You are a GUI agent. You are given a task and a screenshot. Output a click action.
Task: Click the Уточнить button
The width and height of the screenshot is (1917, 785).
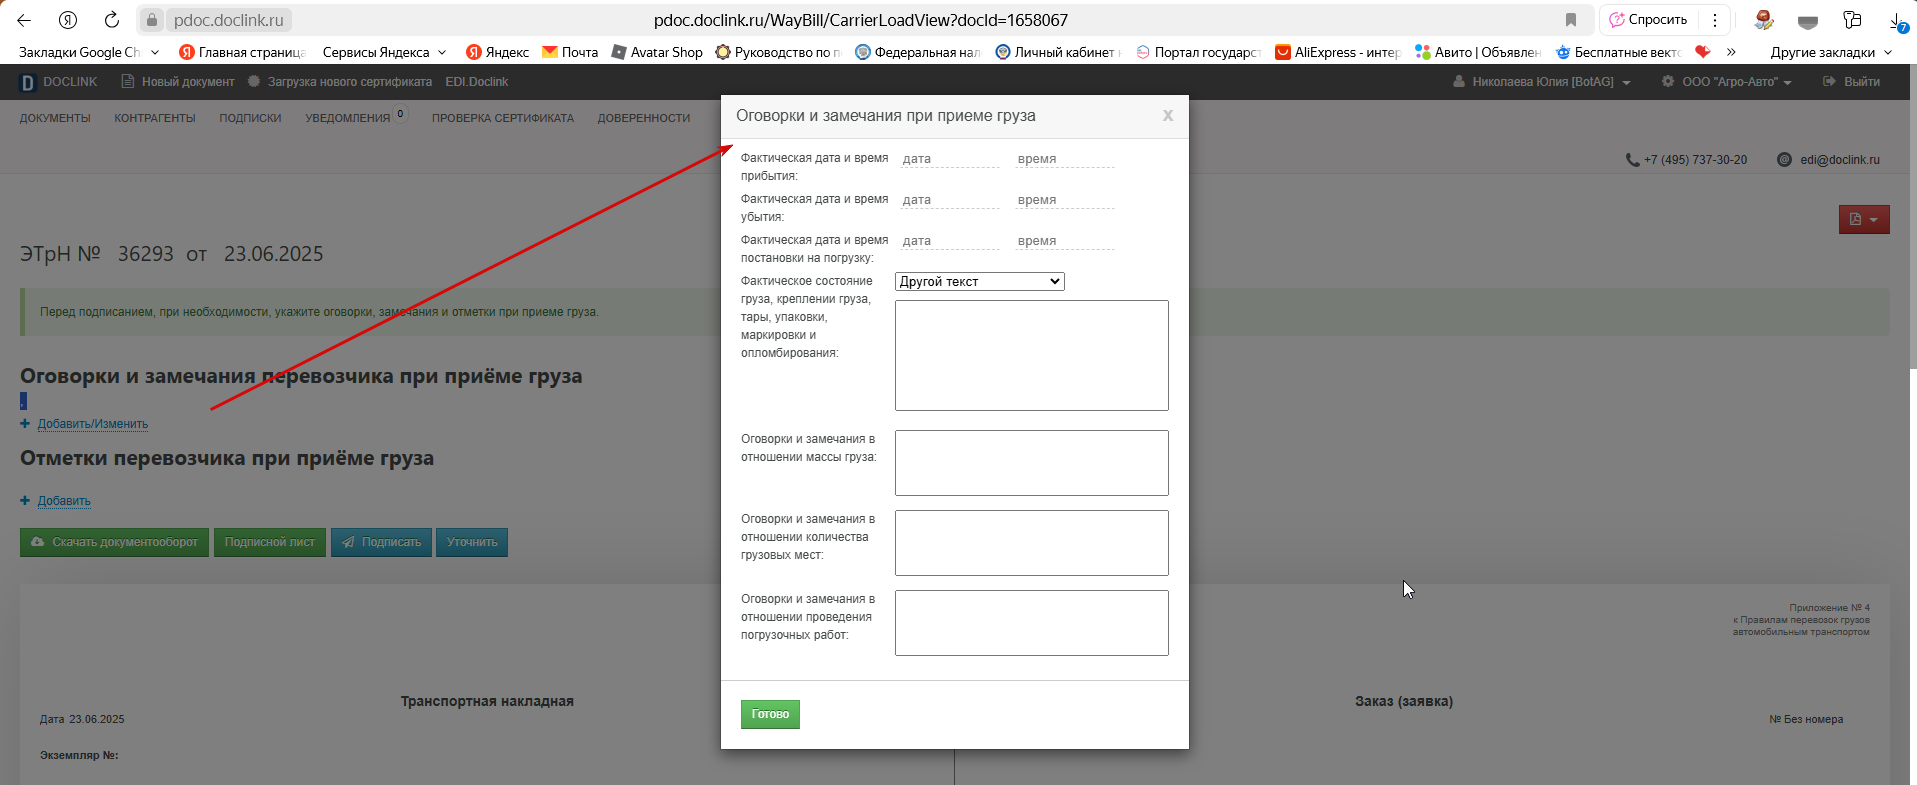[472, 542]
